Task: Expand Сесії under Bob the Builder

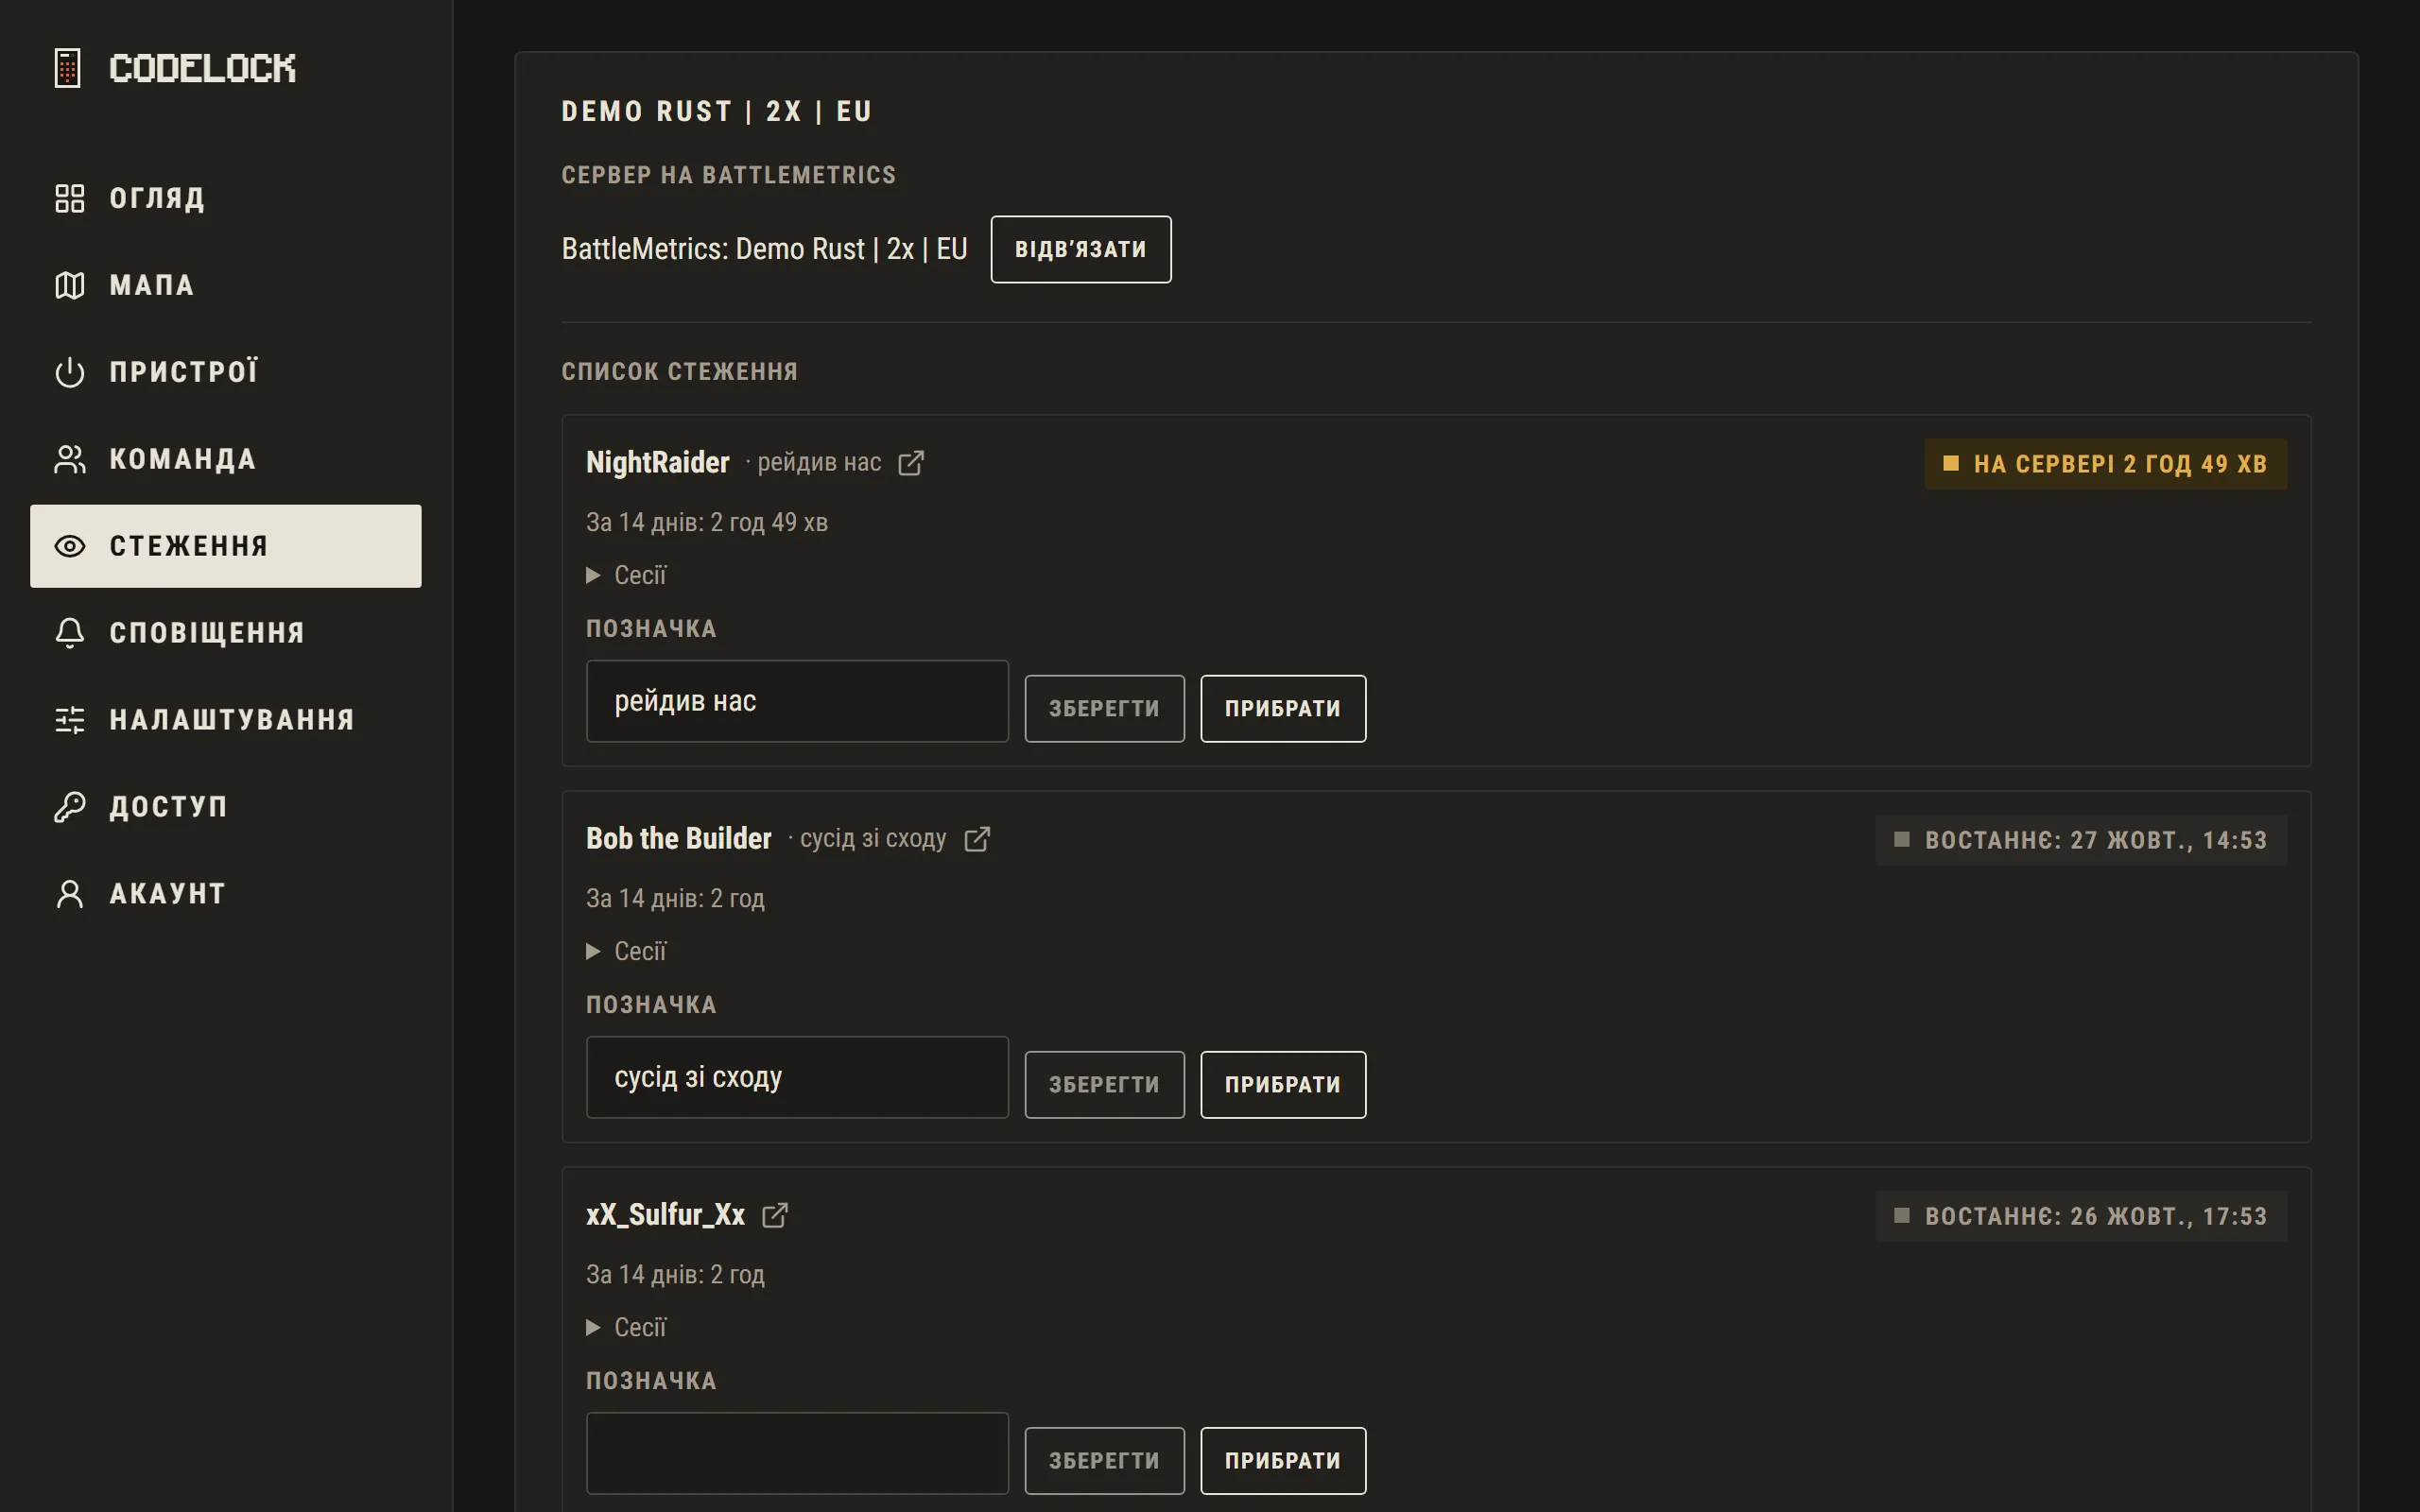Action: (626, 951)
